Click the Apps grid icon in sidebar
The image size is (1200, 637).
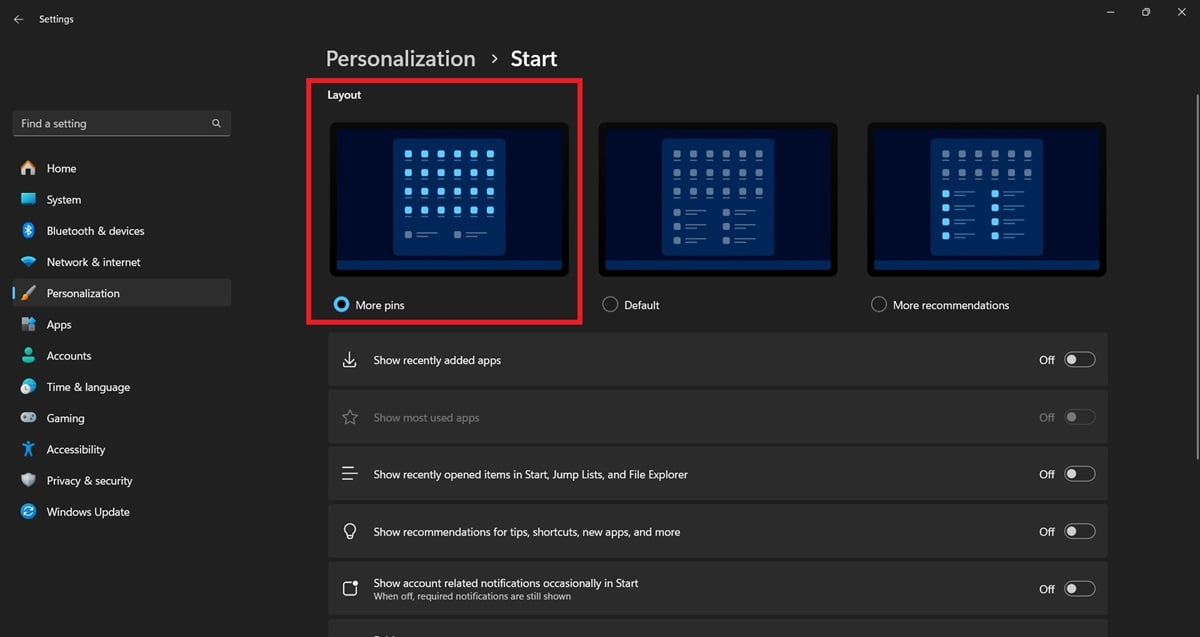coord(28,324)
